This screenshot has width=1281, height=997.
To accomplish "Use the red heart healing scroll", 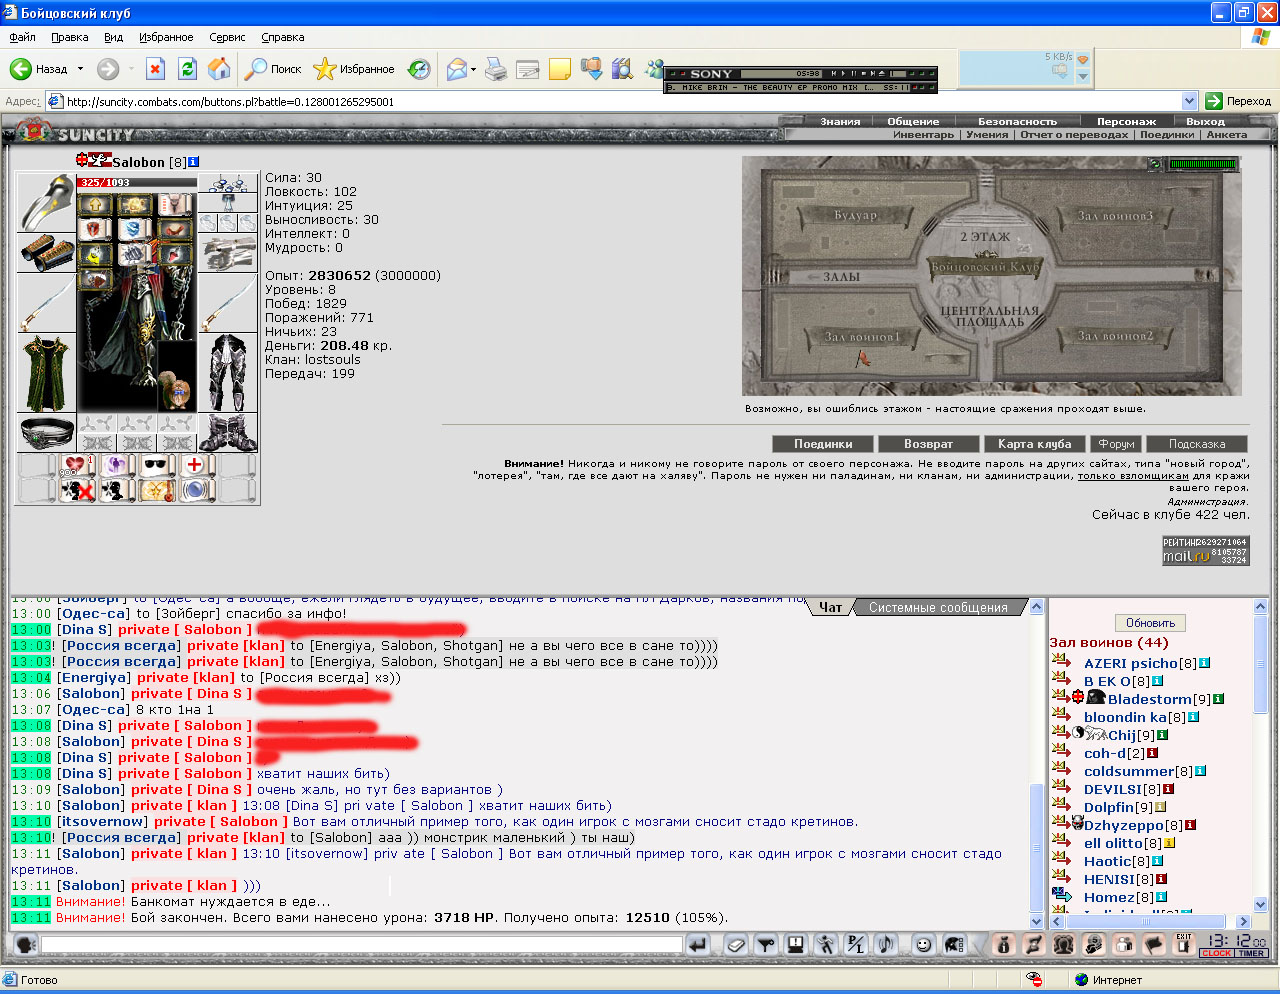I will pyautogui.click(x=76, y=465).
